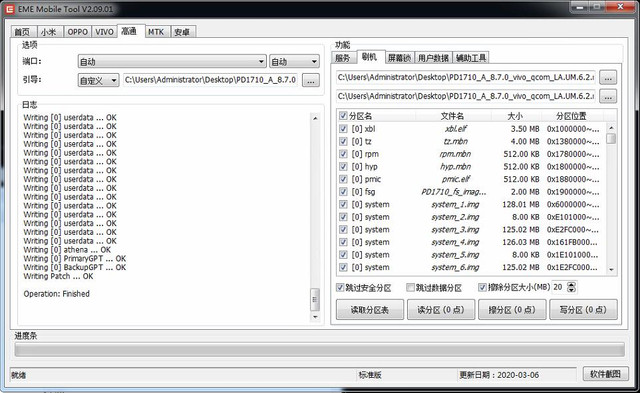640x393 pixels.
Task: Browse for boot loader file with ... button
Action: coord(311,80)
